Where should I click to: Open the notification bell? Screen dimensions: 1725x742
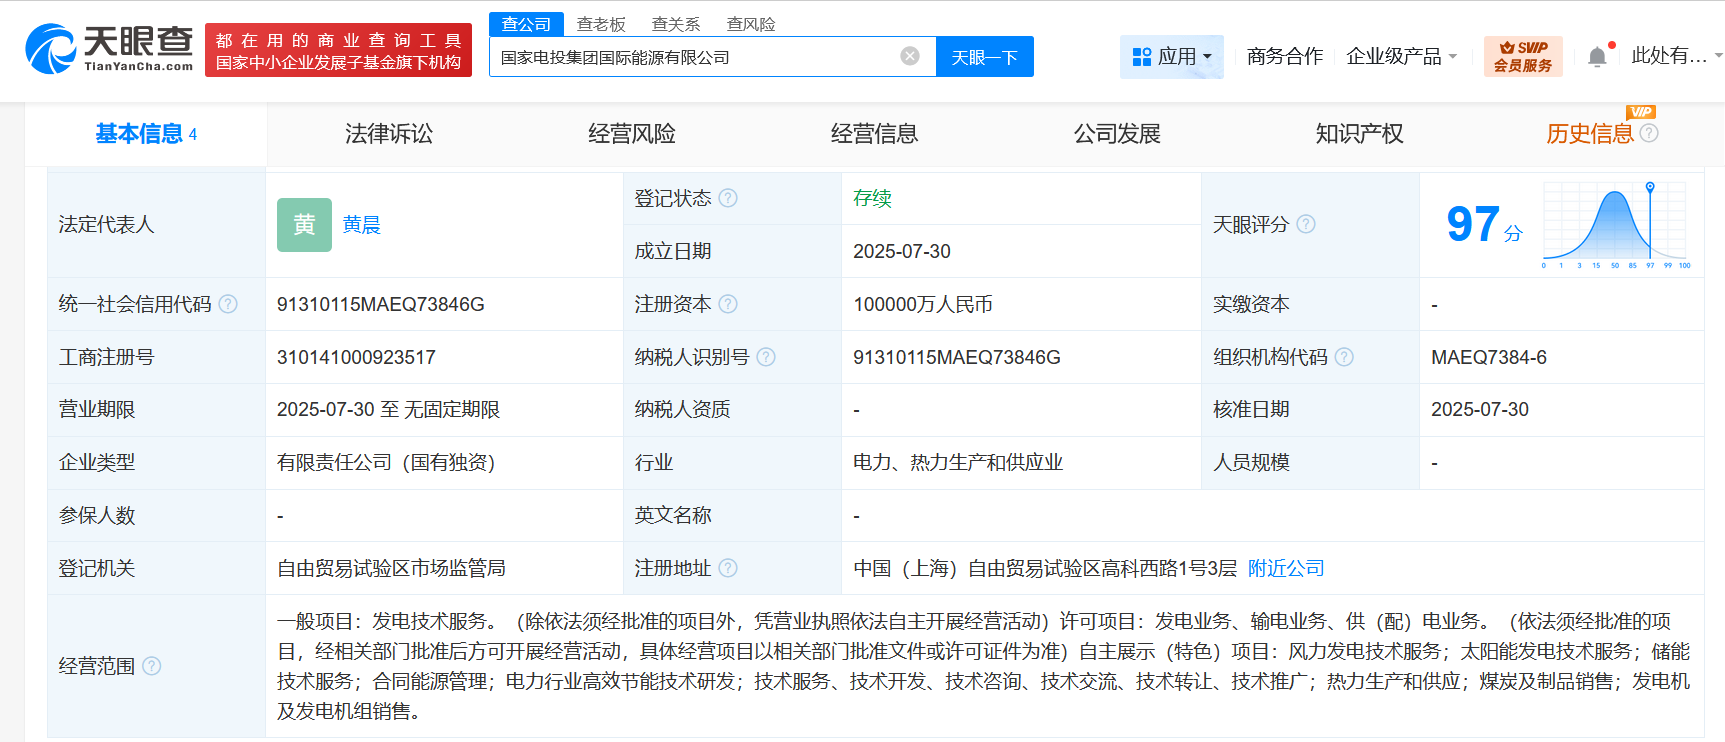(x=1597, y=57)
